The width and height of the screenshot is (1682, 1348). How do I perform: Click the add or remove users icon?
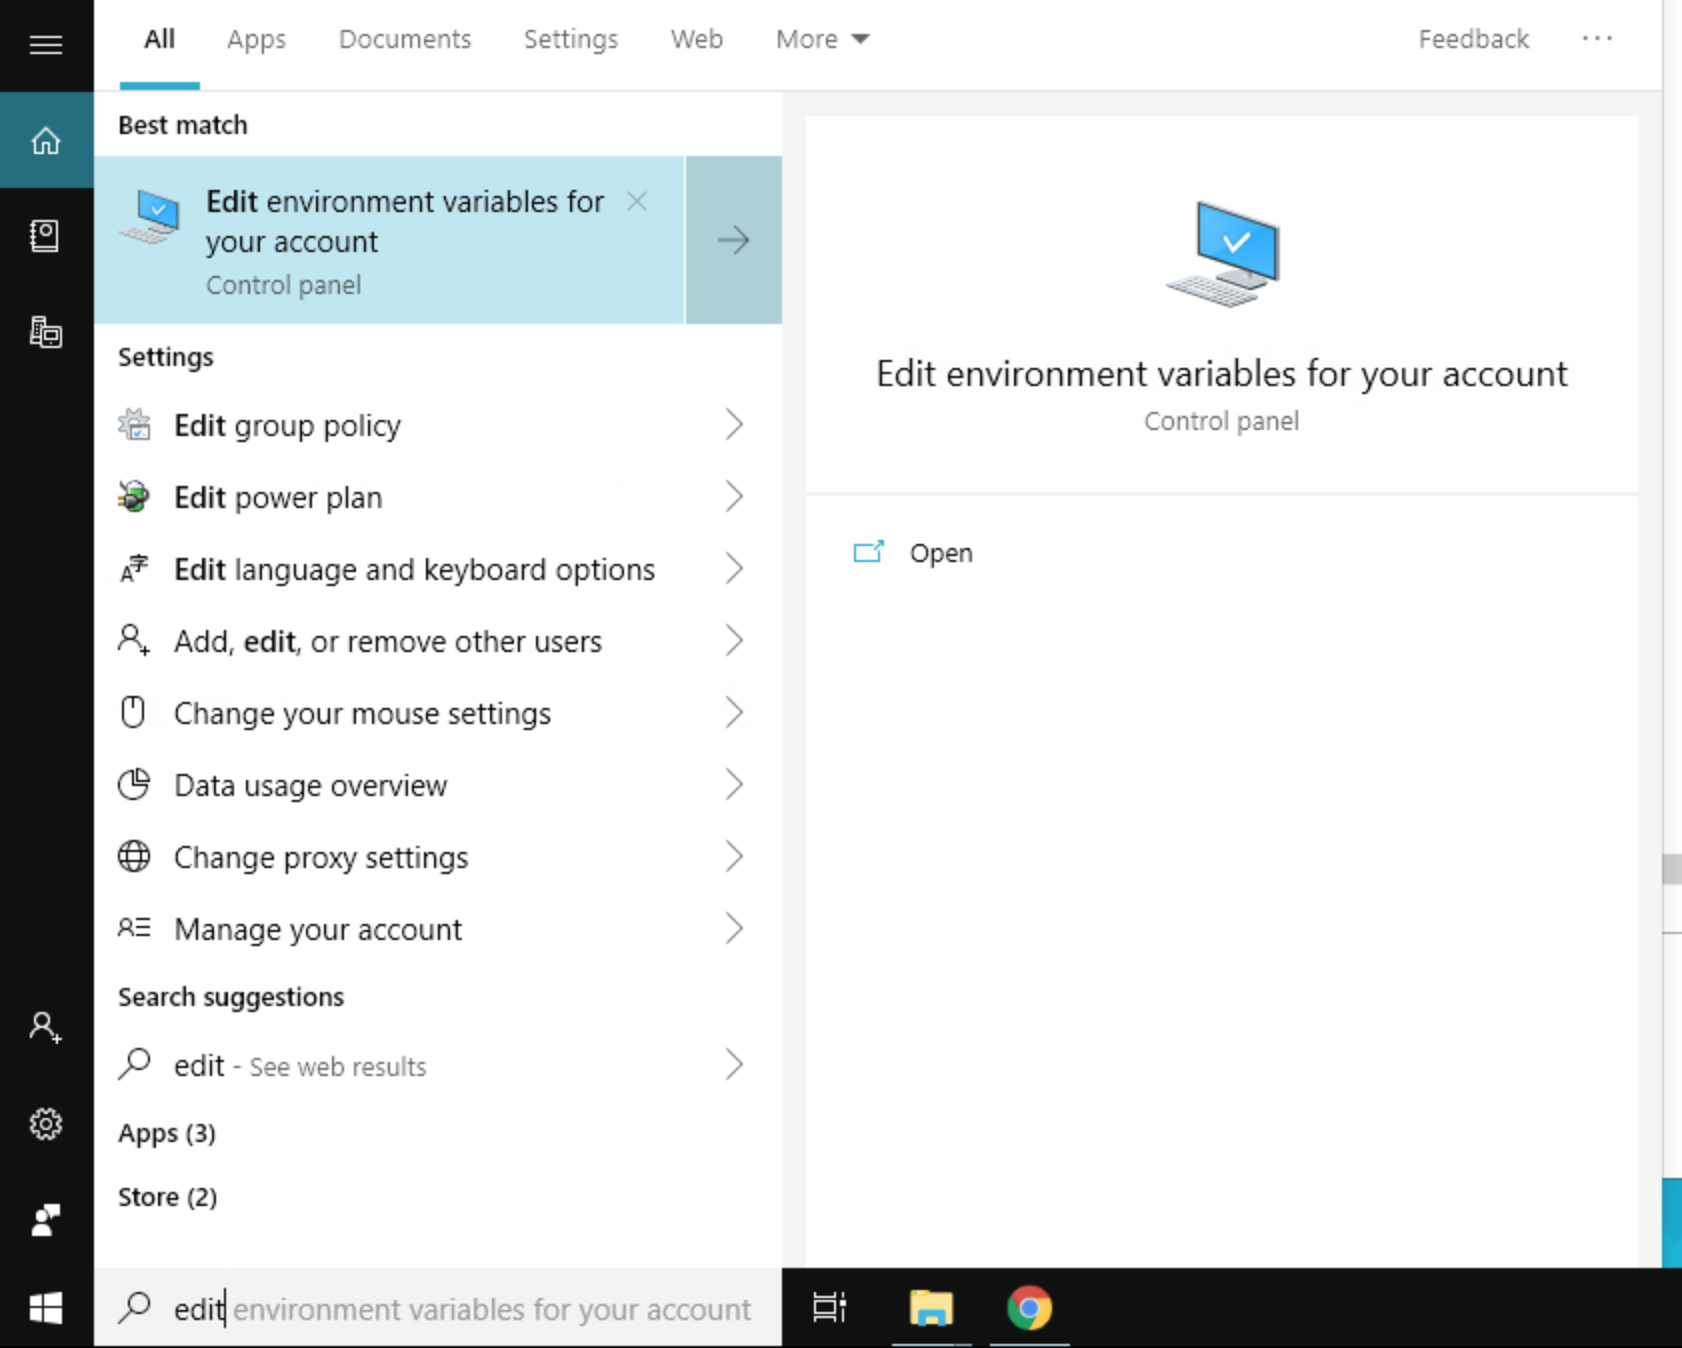[x=134, y=640]
